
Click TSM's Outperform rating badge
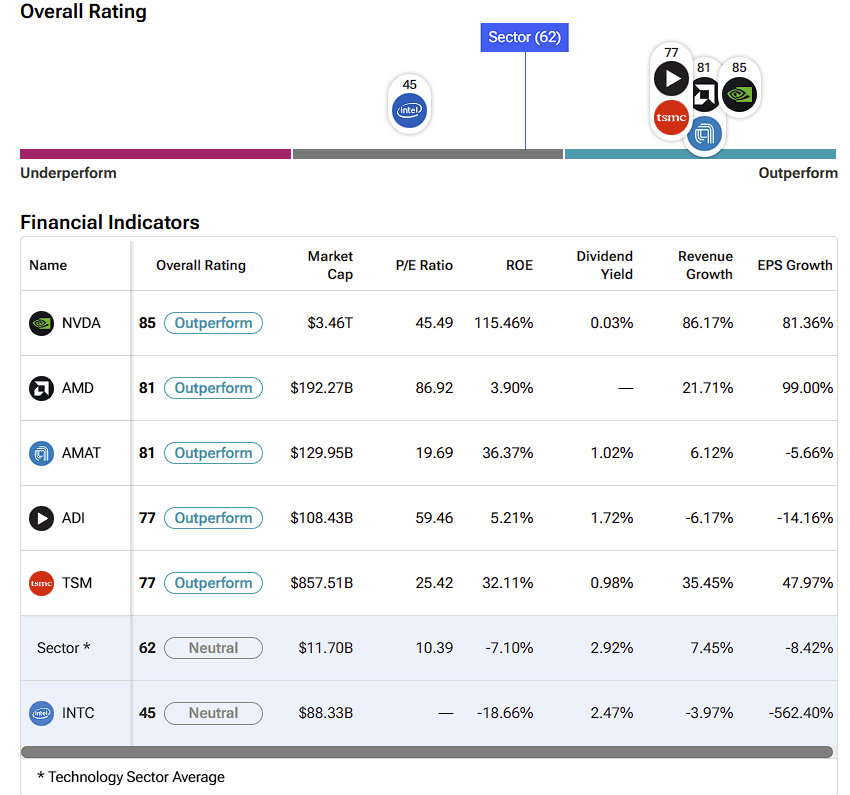[x=214, y=583]
